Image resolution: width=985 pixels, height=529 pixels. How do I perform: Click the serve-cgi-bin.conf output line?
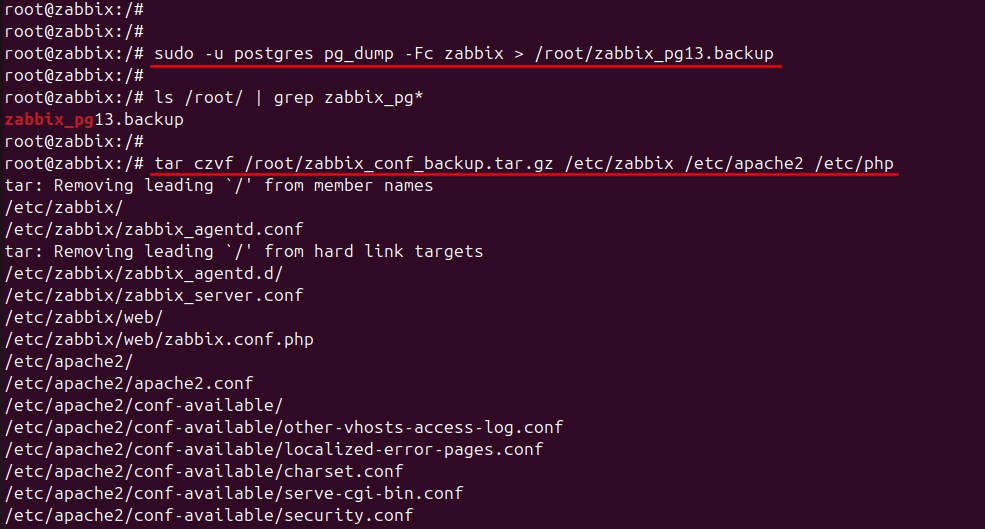click(234, 493)
